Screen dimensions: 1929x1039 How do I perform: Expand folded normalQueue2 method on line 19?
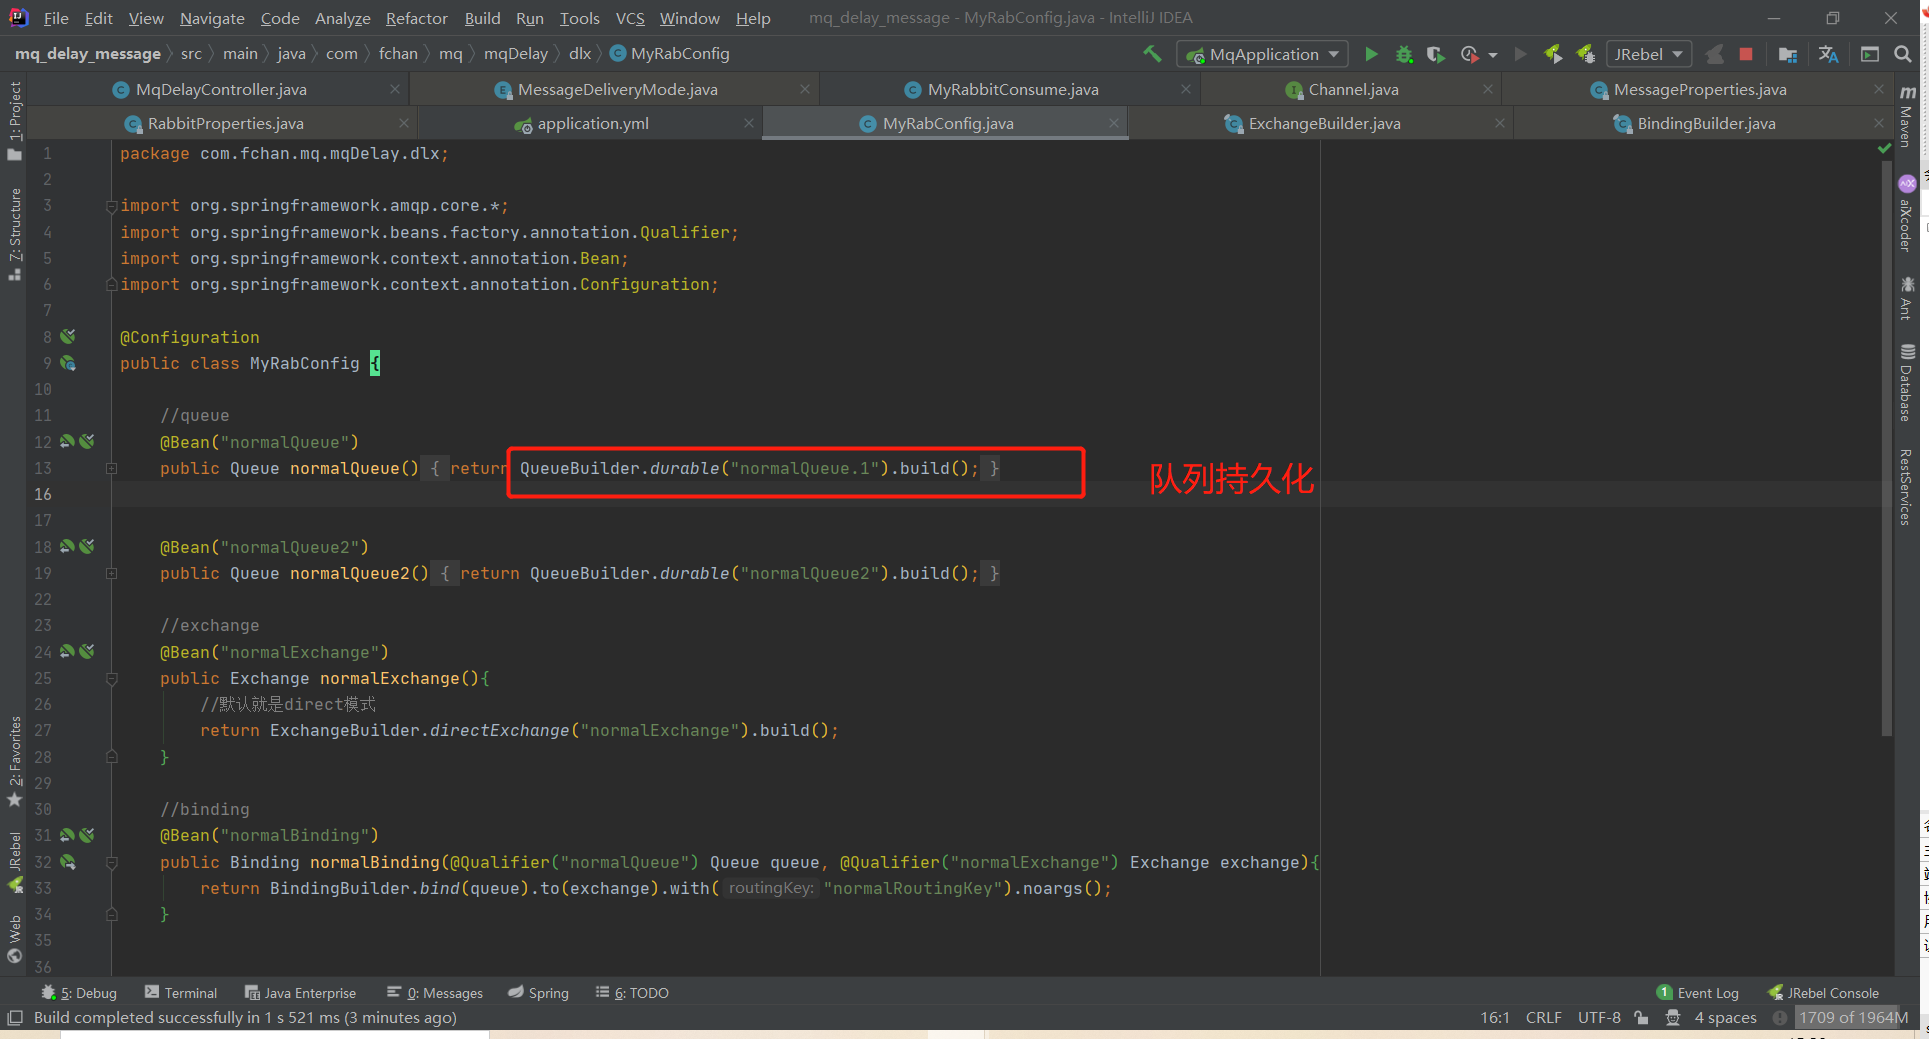tap(111, 573)
